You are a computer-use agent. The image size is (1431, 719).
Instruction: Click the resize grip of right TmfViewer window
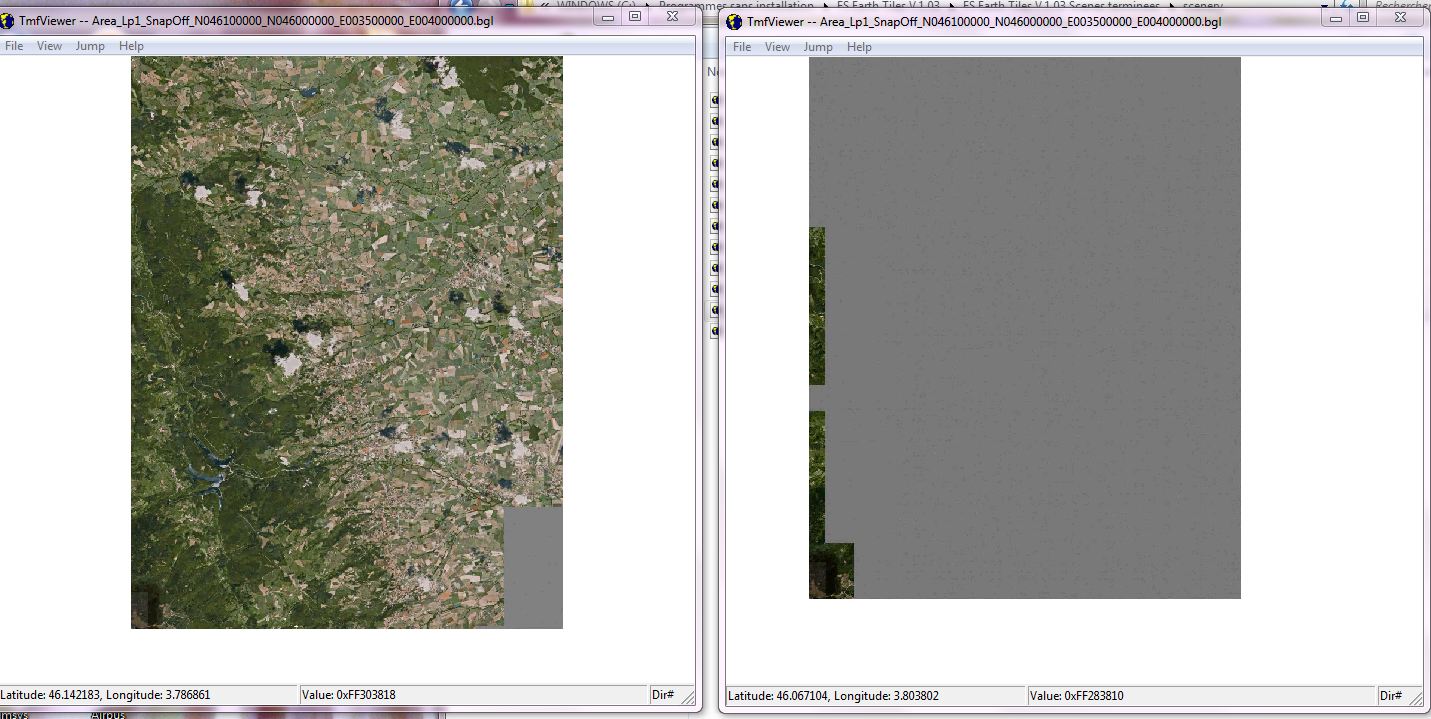pos(1416,699)
